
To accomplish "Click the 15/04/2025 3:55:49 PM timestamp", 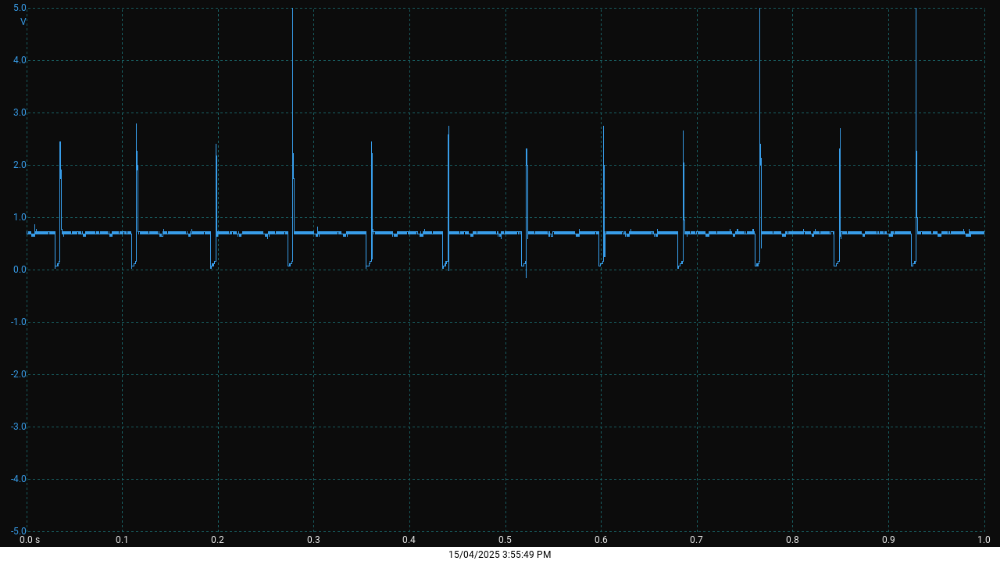I will [x=500, y=554].
